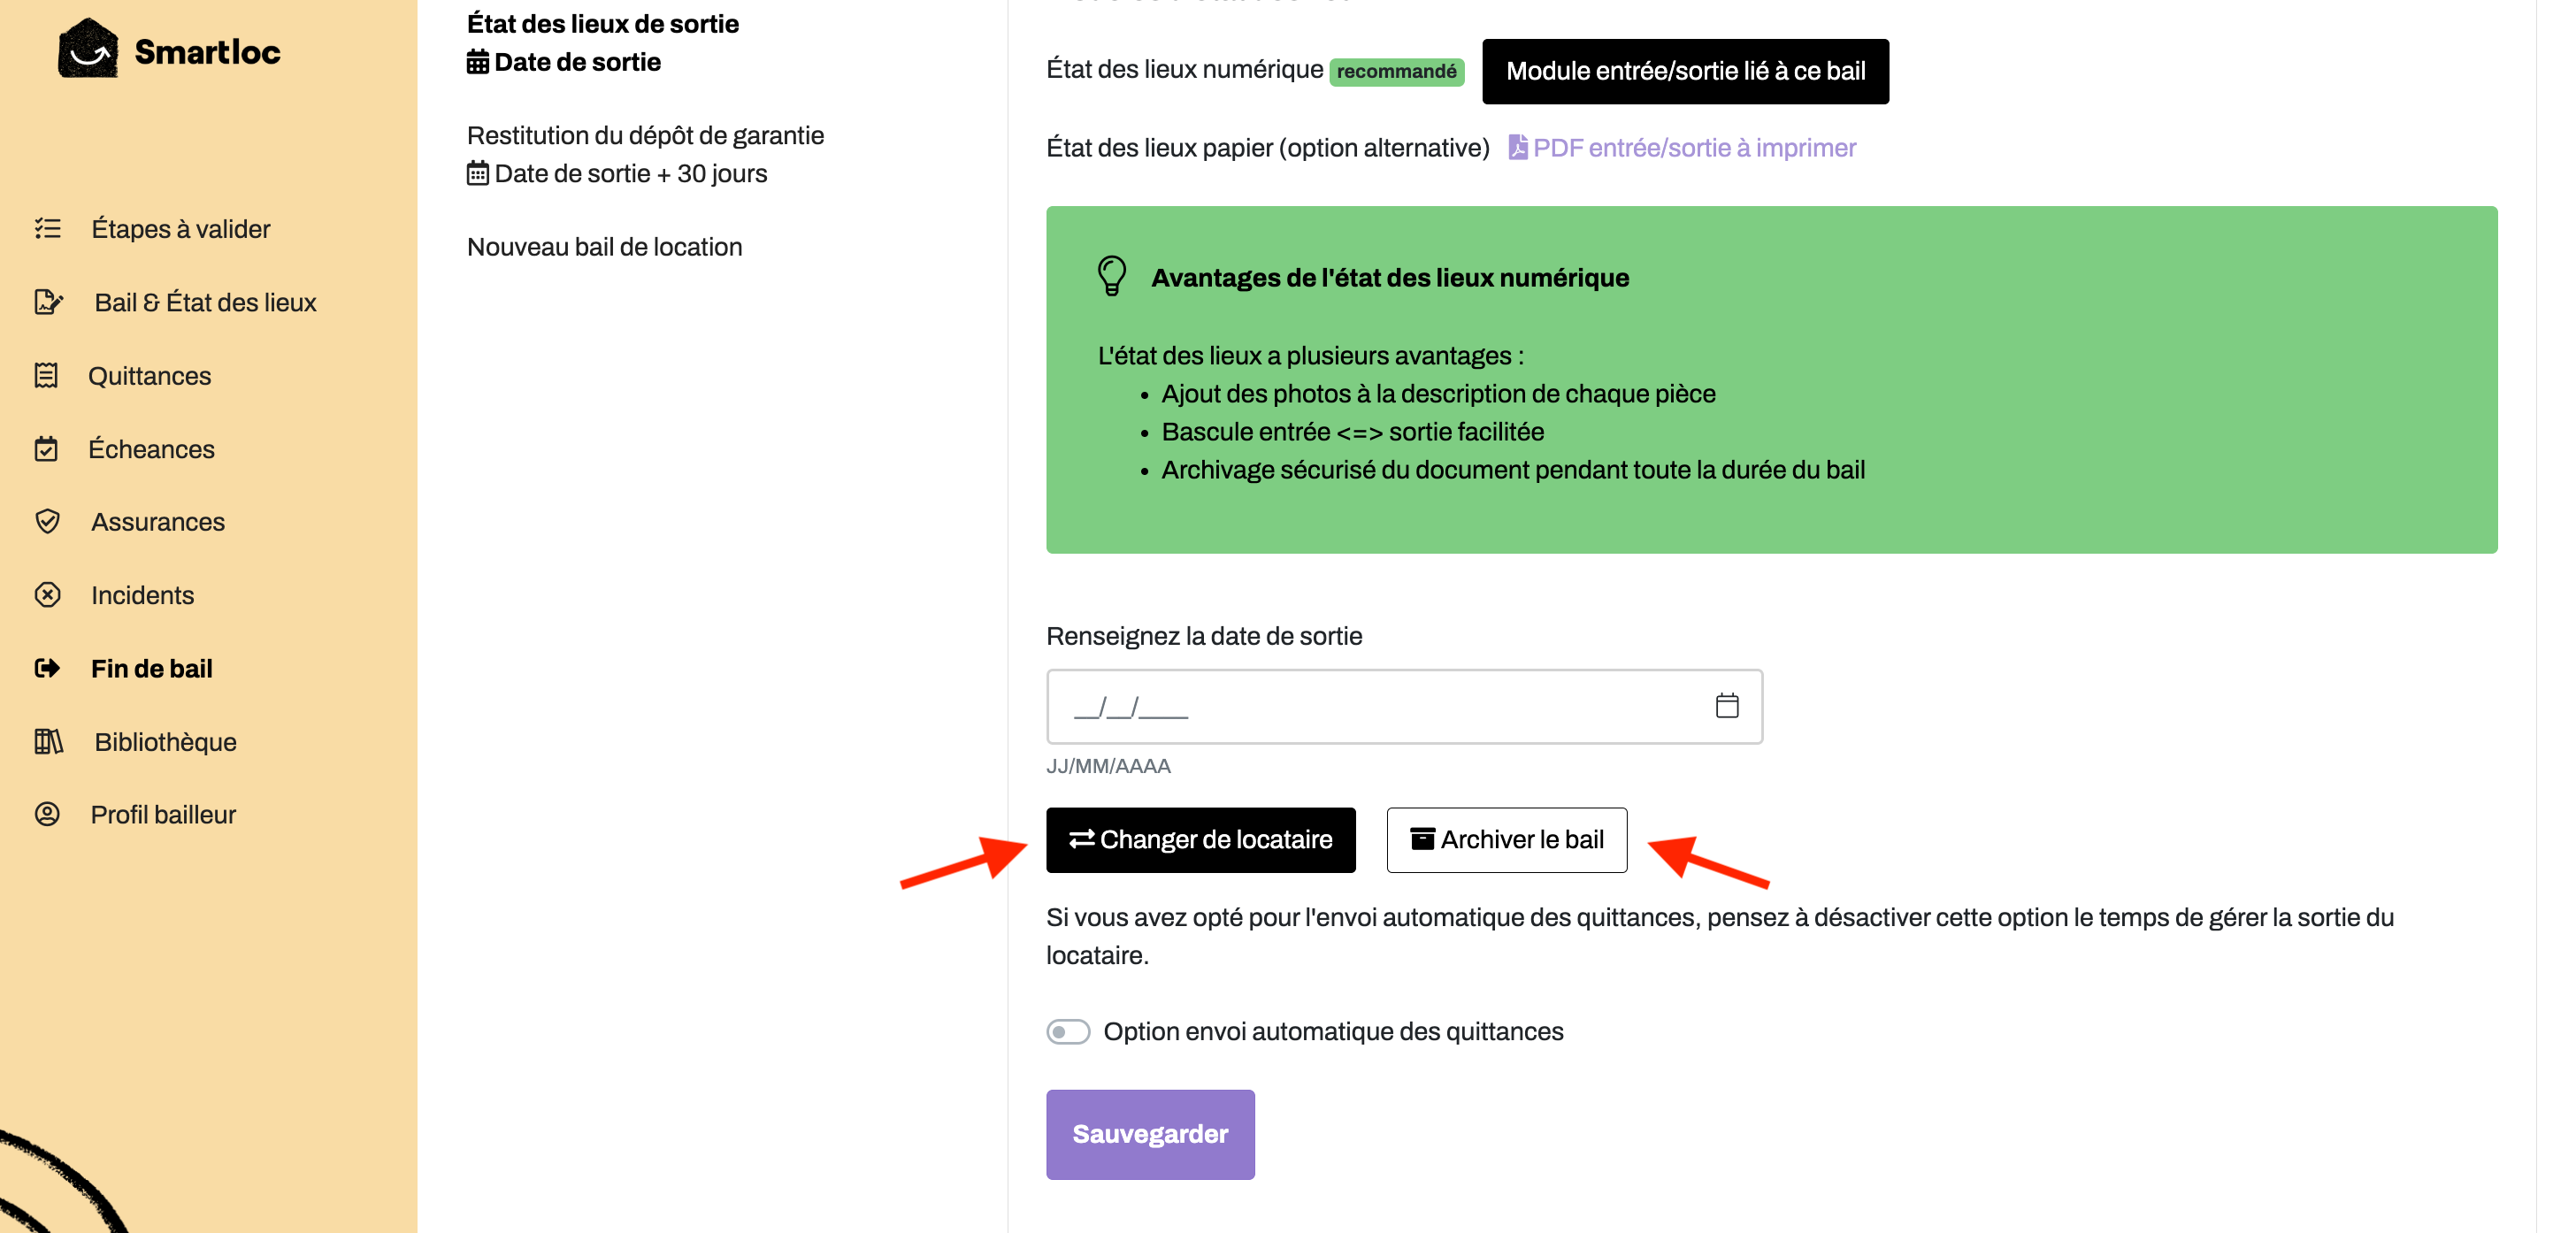Click the Bail & État des lieux pen icon

click(x=49, y=302)
